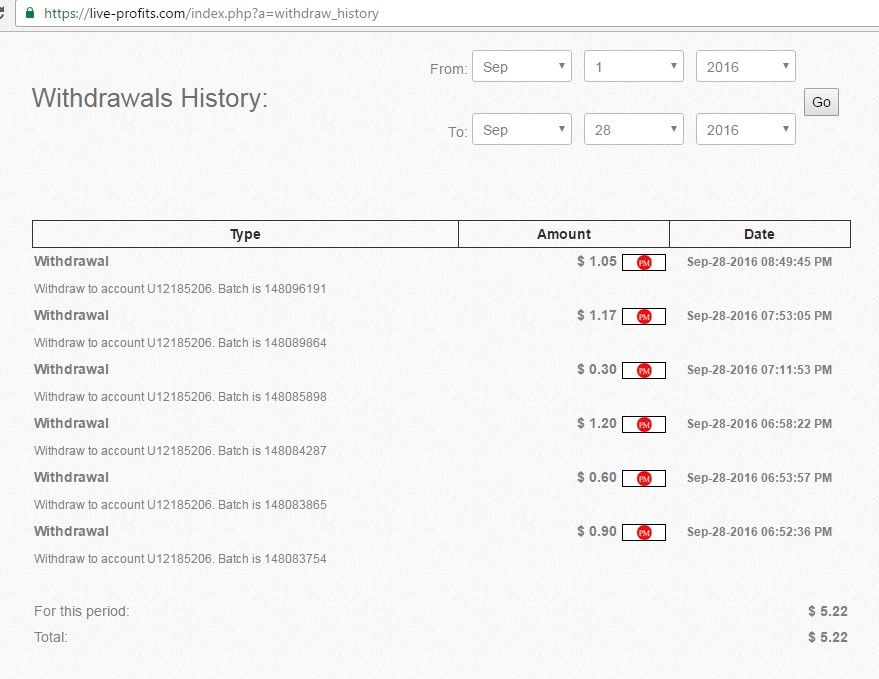
Task: Click the Perfect Money icon beside $ 0.90
Action: 644,533
